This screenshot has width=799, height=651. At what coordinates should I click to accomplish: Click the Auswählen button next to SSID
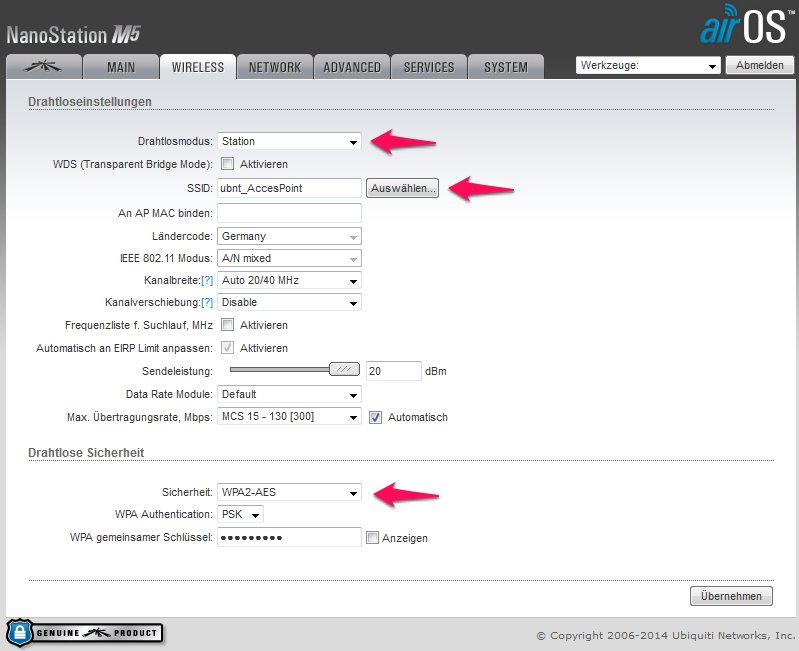(x=402, y=188)
